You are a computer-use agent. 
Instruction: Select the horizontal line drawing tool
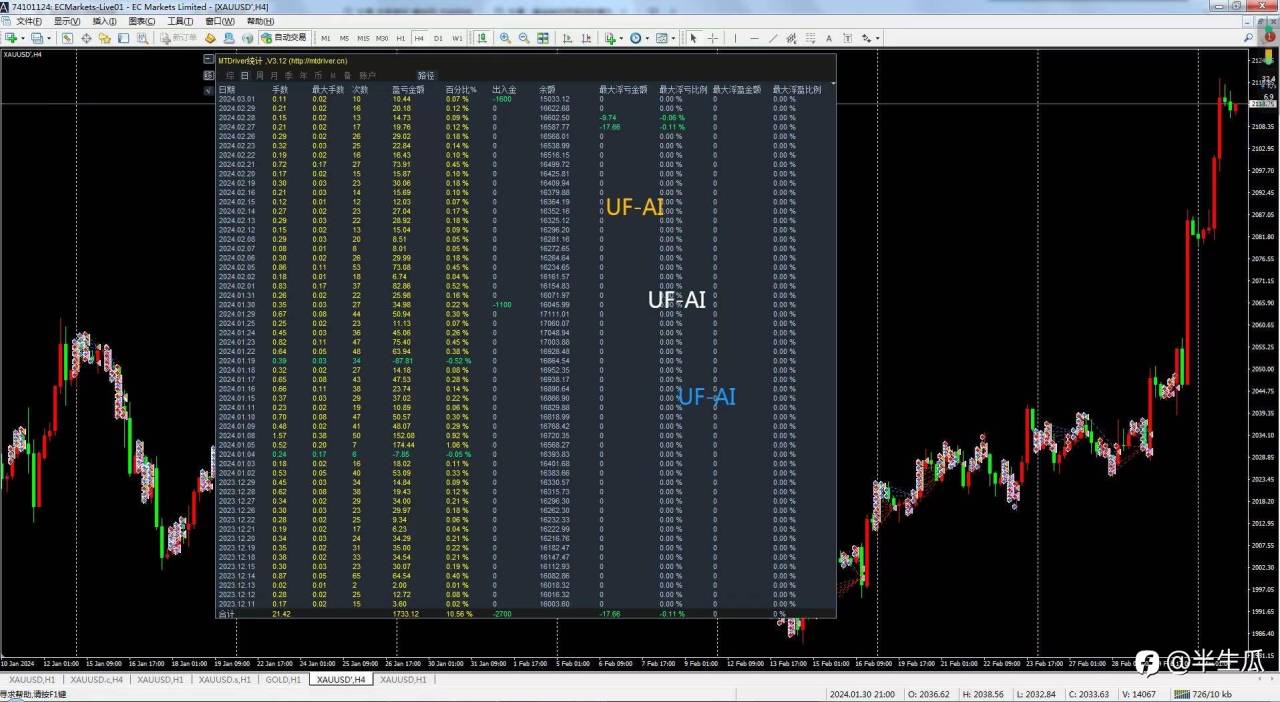coord(754,38)
